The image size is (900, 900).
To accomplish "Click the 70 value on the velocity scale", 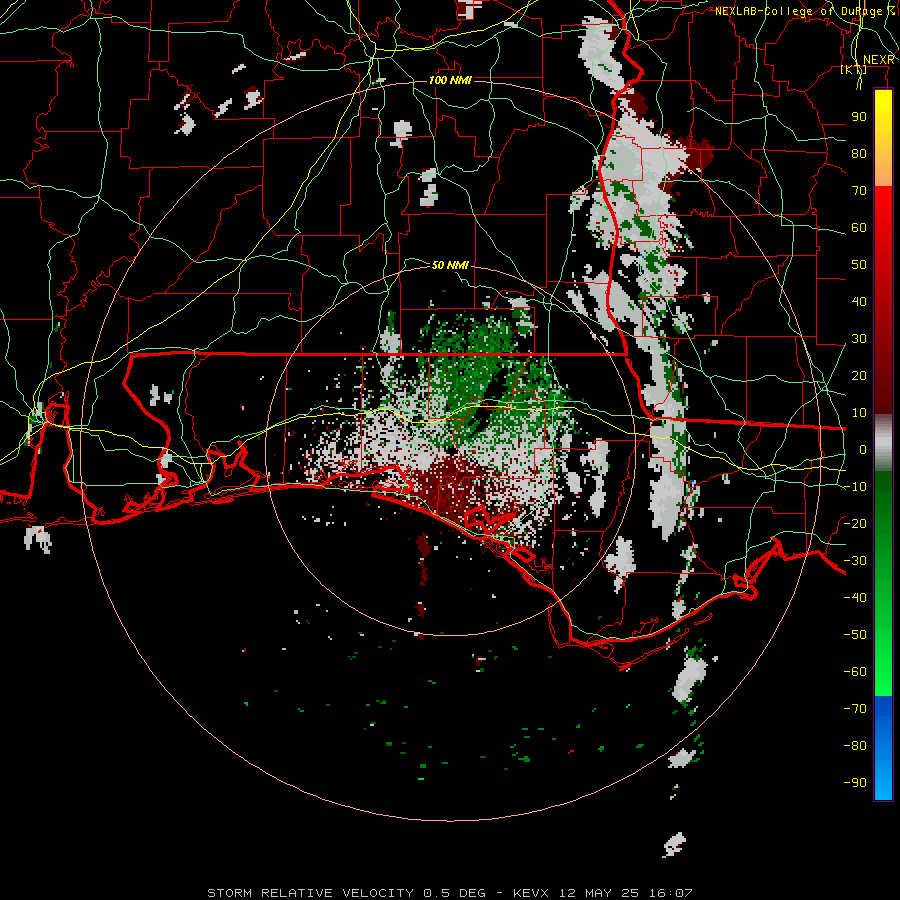I will pos(859,191).
